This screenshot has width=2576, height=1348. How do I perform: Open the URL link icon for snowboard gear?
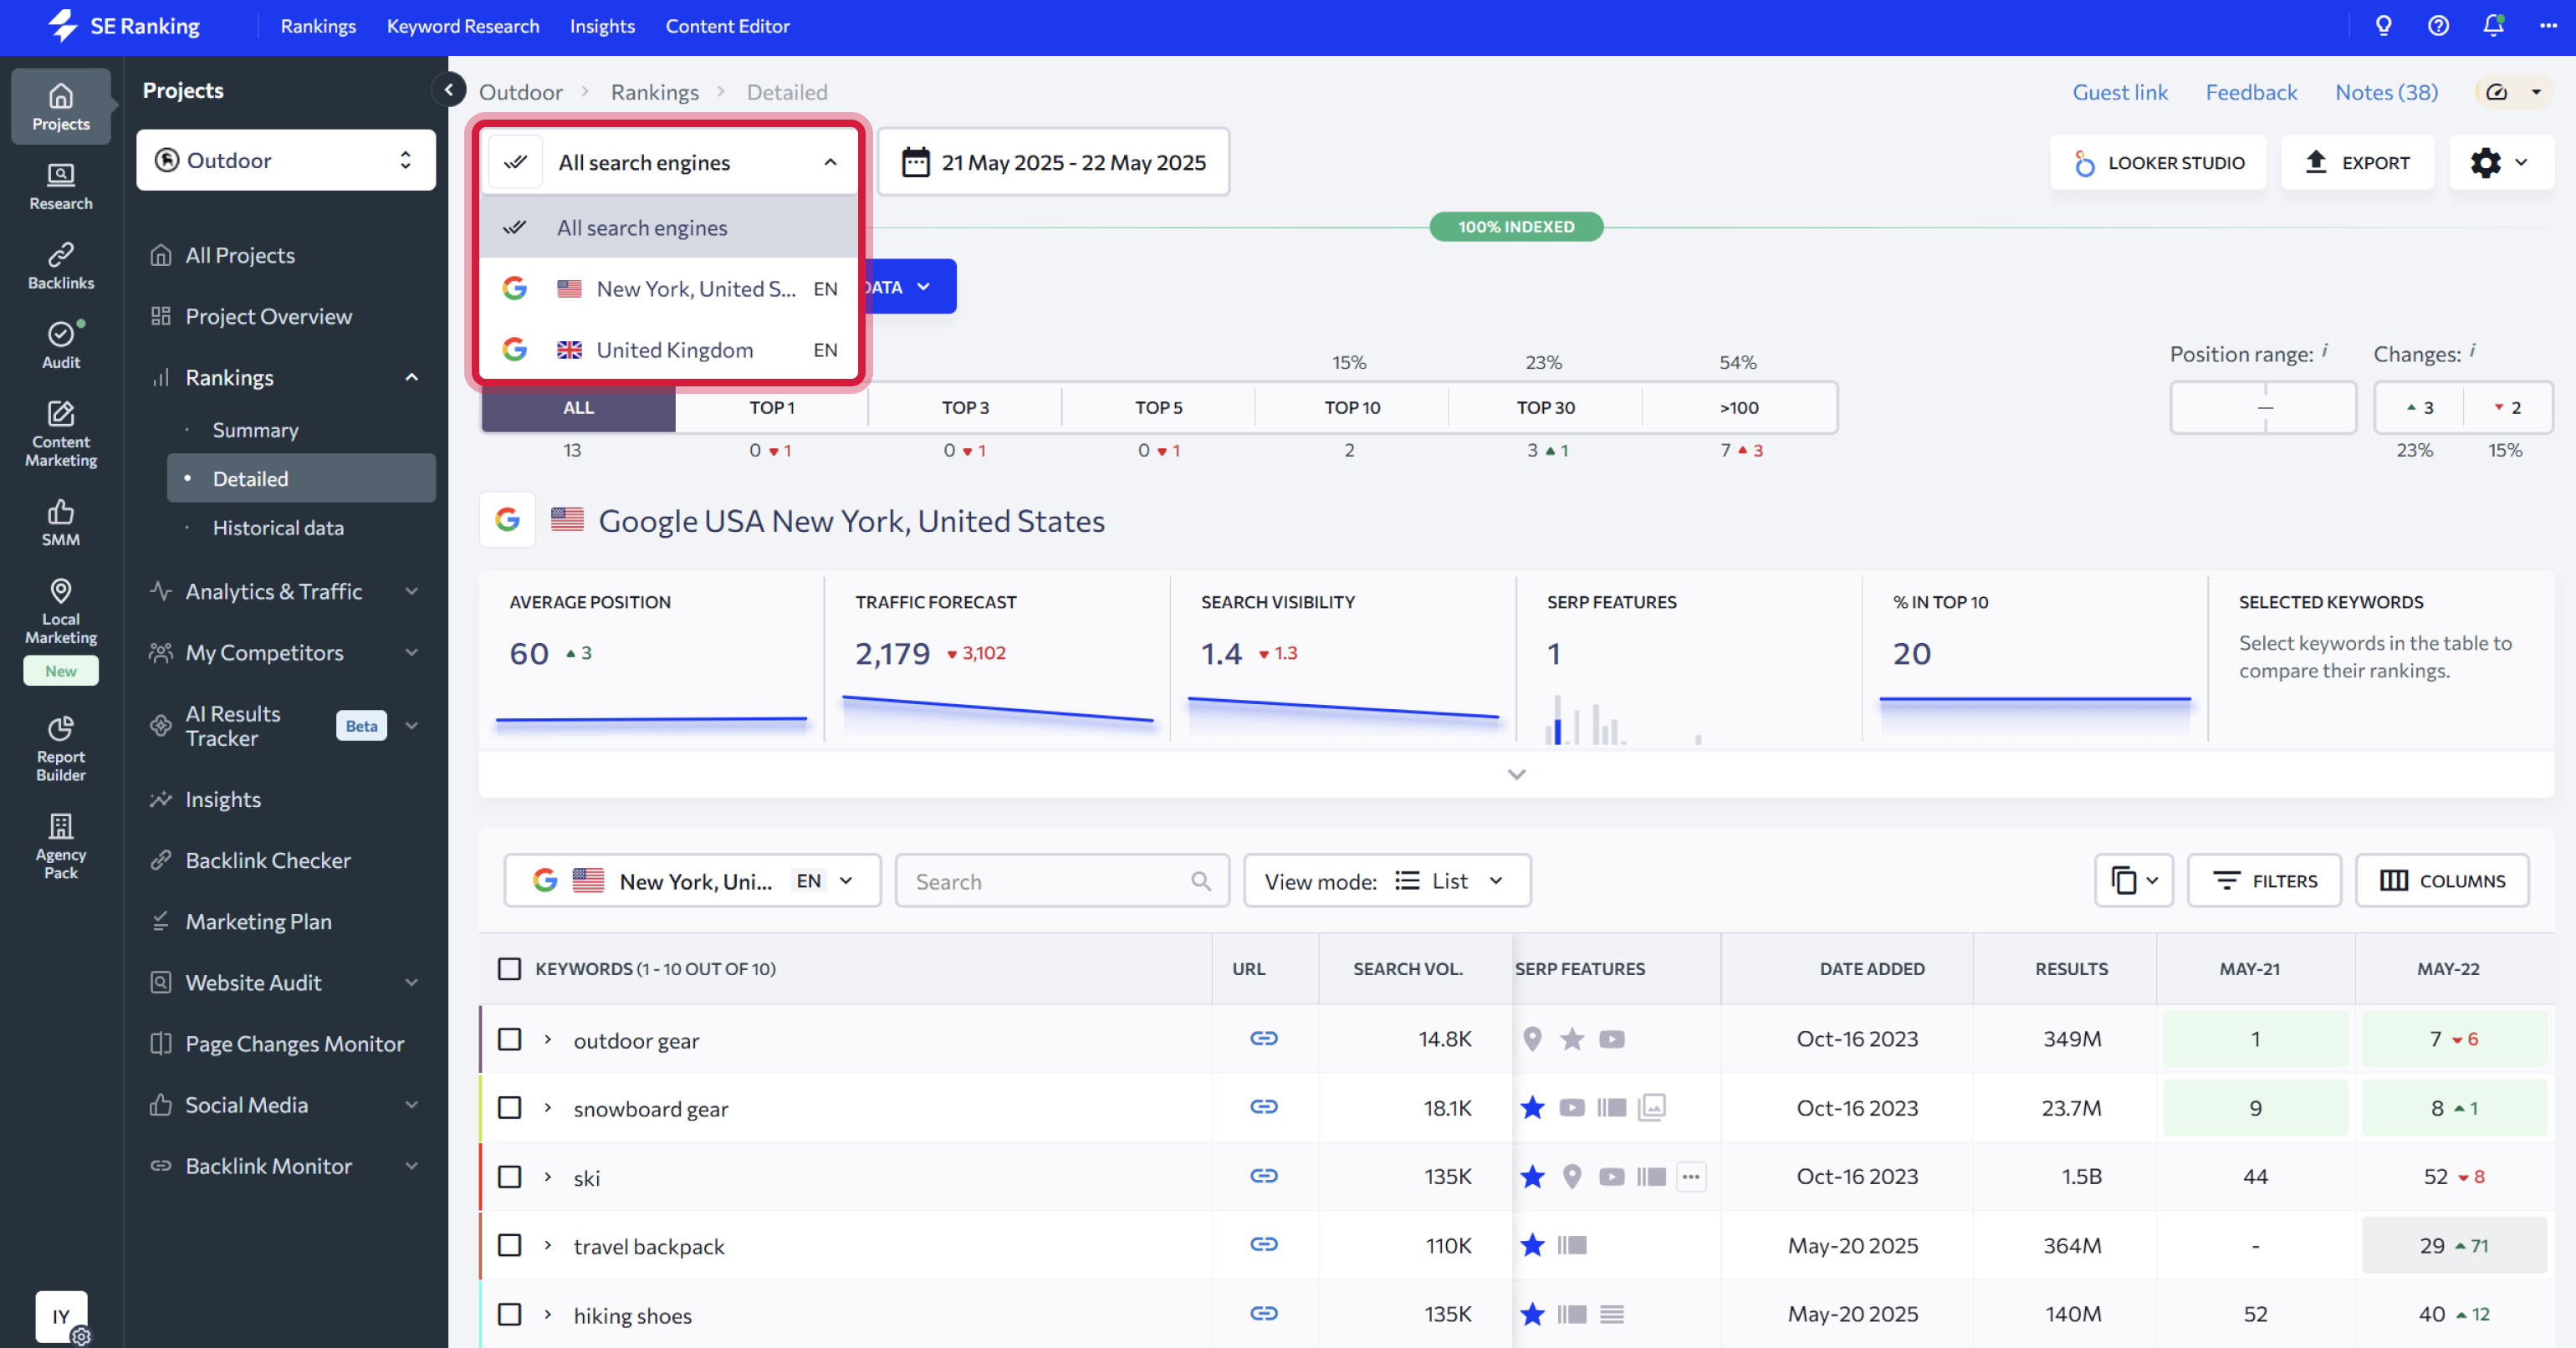(1264, 1107)
